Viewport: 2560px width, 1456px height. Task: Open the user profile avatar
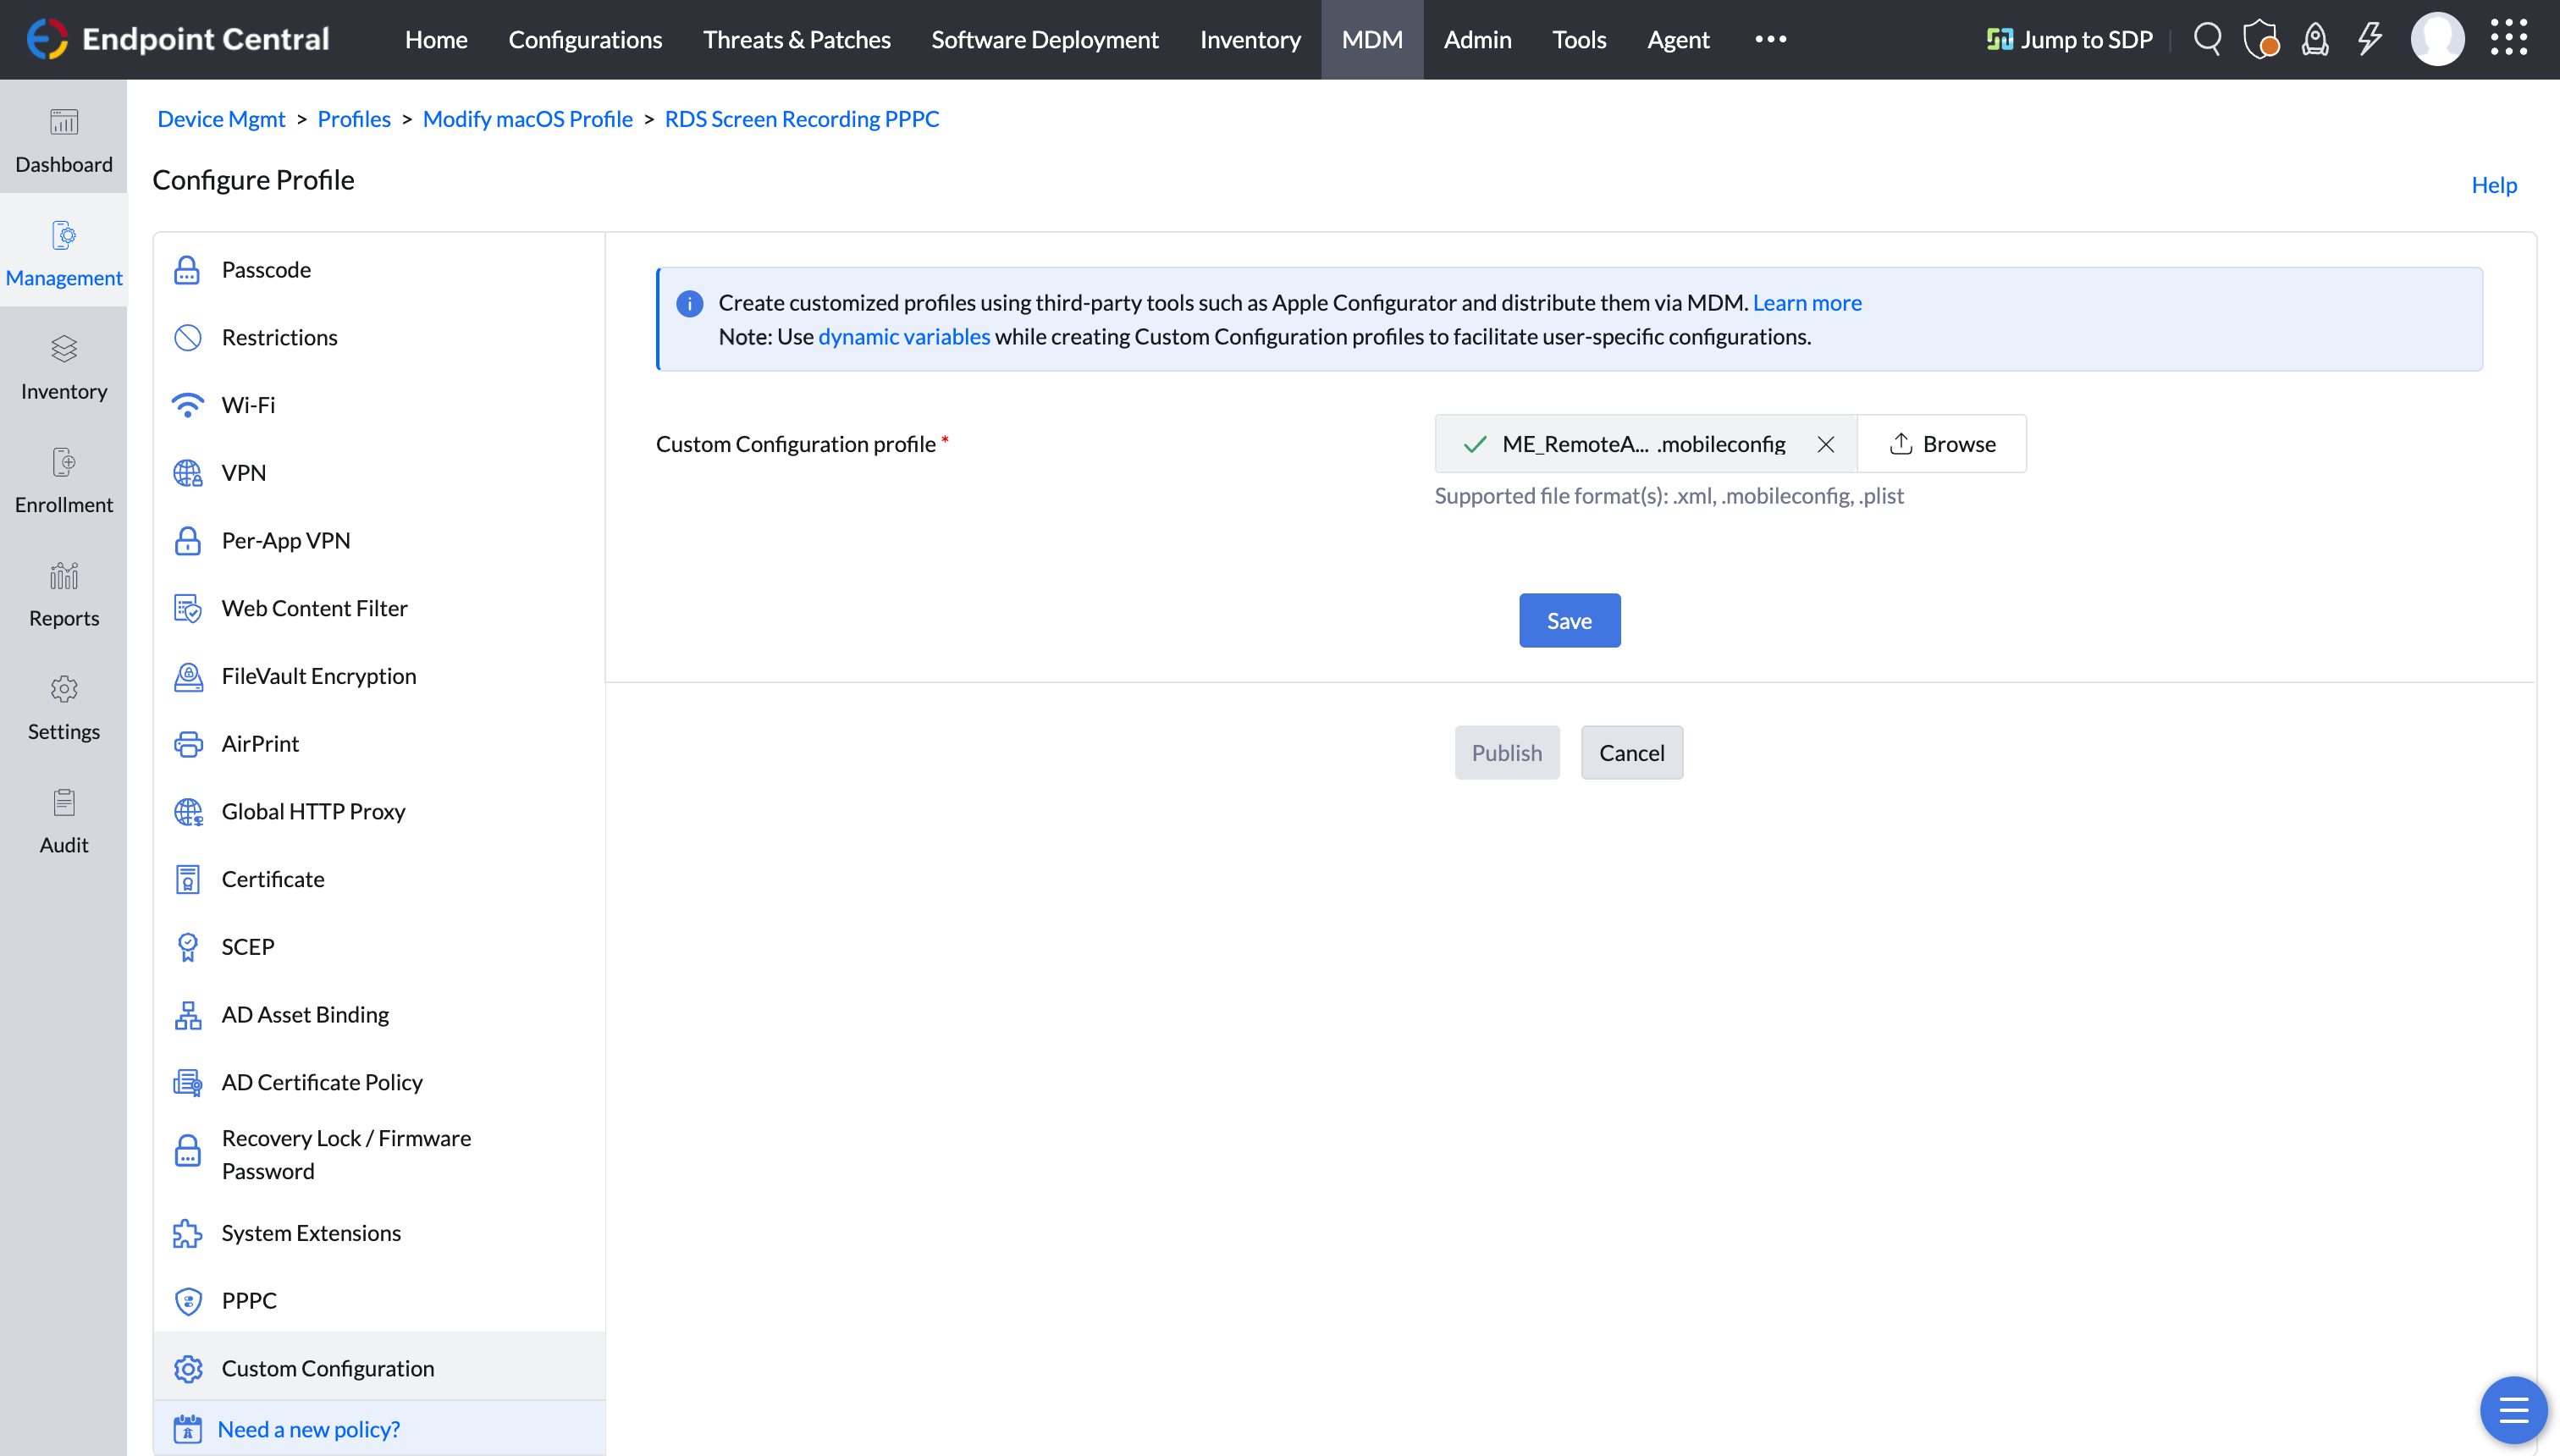click(x=2437, y=39)
